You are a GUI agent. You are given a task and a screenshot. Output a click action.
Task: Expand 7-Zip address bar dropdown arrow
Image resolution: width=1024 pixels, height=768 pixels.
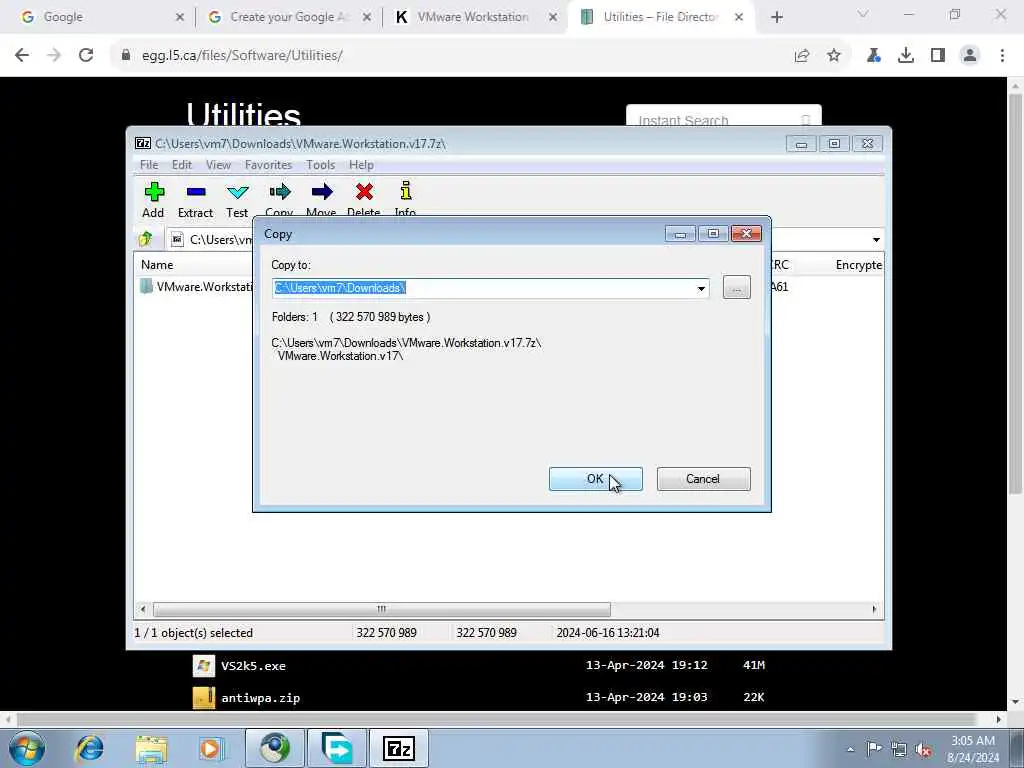pyautogui.click(x=876, y=240)
